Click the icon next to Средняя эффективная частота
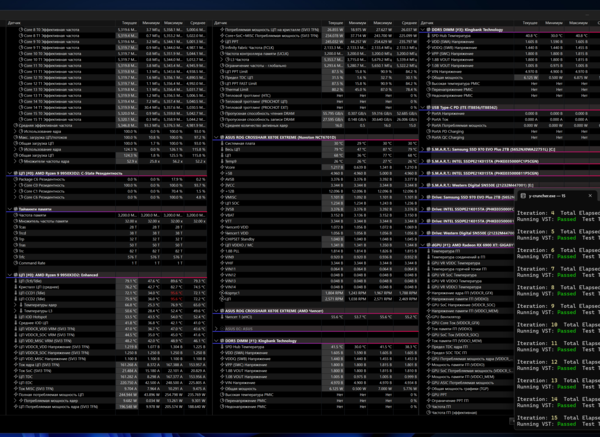This screenshot has width=600, height=437. tap(16, 125)
